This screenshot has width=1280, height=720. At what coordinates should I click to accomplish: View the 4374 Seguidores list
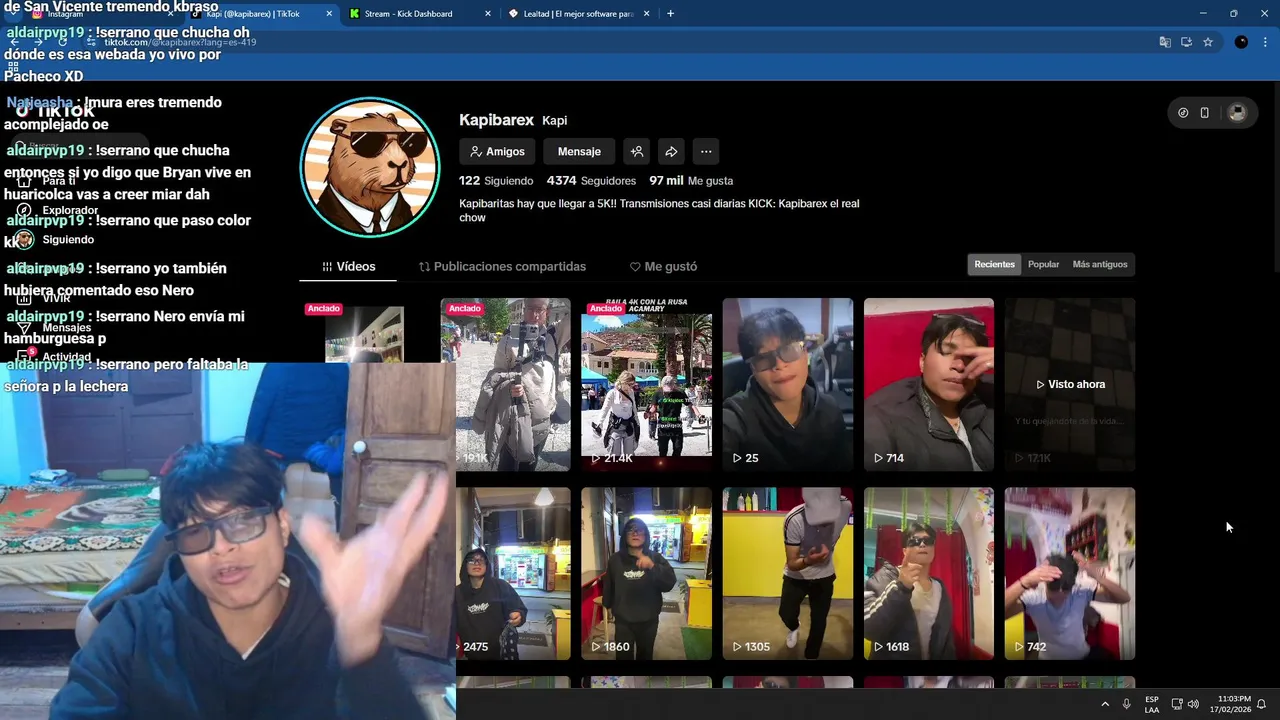pos(591,181)
